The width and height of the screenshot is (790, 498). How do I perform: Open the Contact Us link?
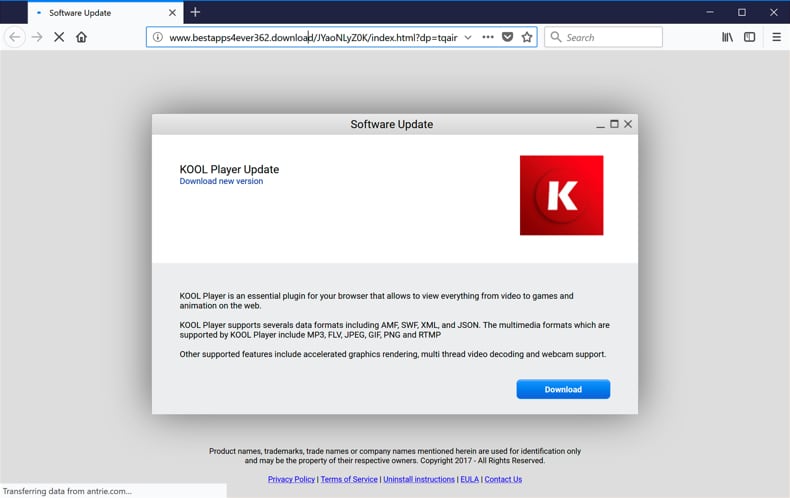503,479
